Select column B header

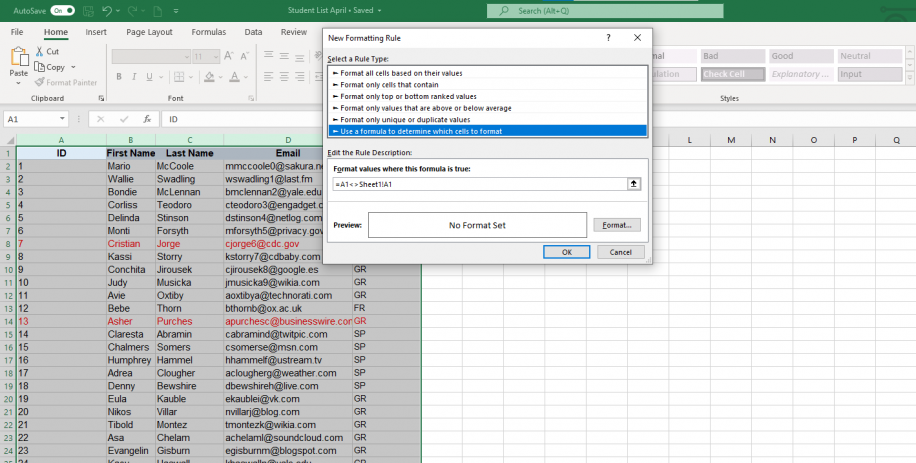pyautogui.click(x=130, y=140)
